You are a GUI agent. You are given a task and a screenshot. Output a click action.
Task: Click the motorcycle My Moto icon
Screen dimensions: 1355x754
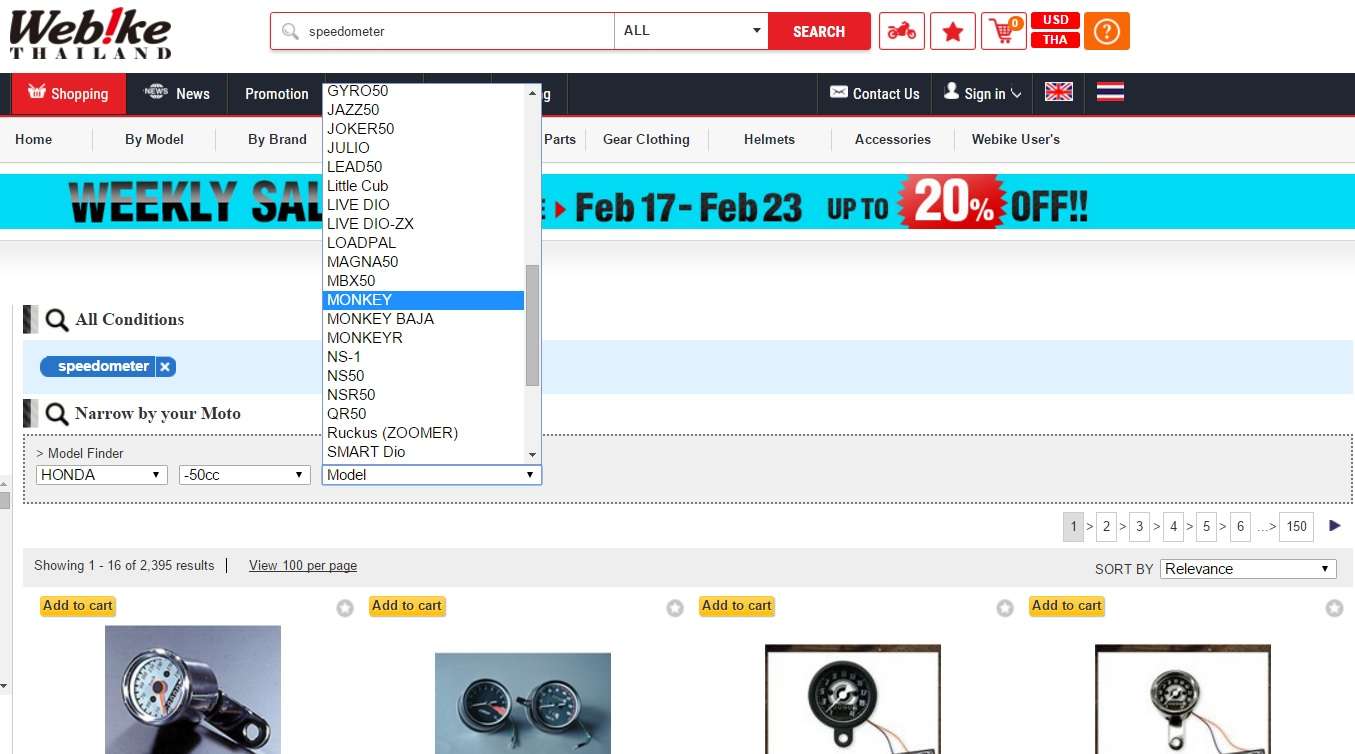pos(902,31)
